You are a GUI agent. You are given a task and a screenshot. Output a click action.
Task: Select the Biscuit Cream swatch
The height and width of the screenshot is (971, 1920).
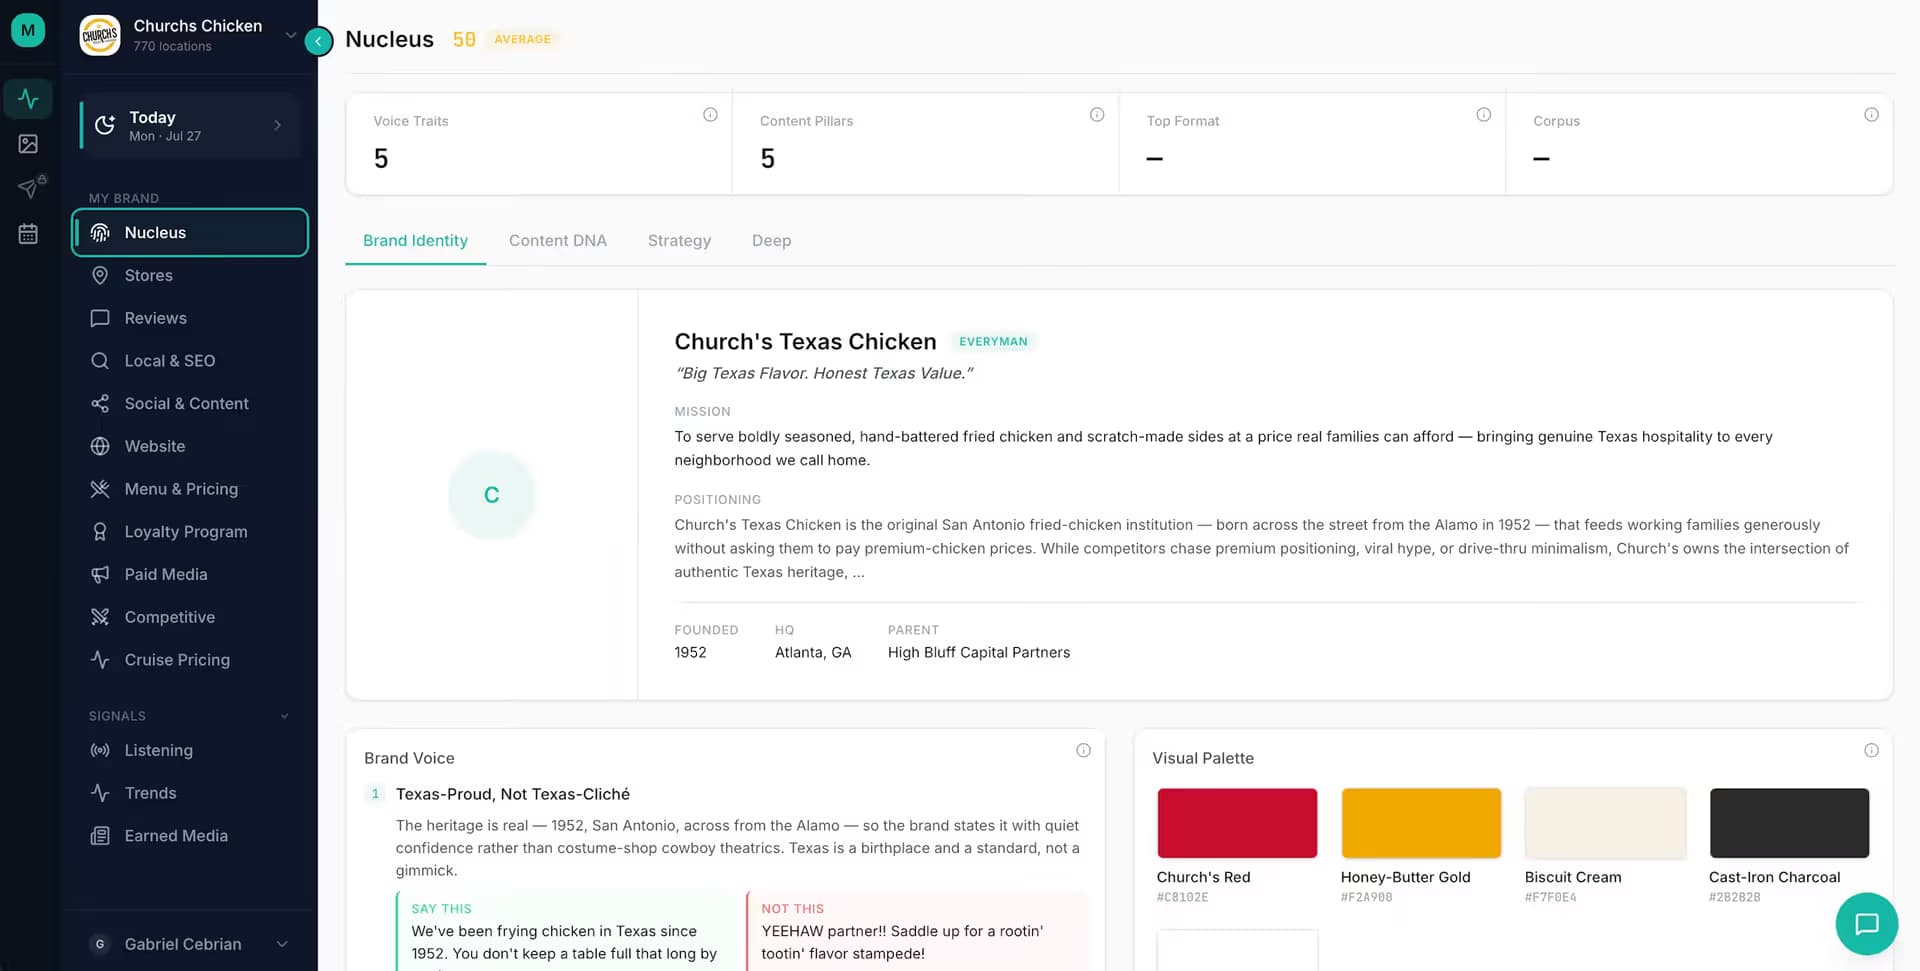tap(1605, 823)
